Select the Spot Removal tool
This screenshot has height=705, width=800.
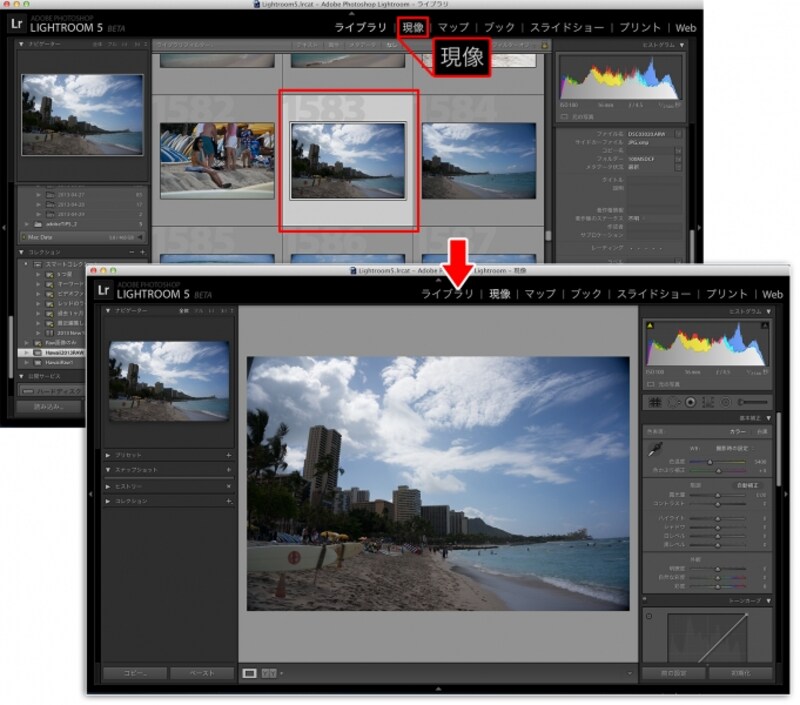coord(675,402)
